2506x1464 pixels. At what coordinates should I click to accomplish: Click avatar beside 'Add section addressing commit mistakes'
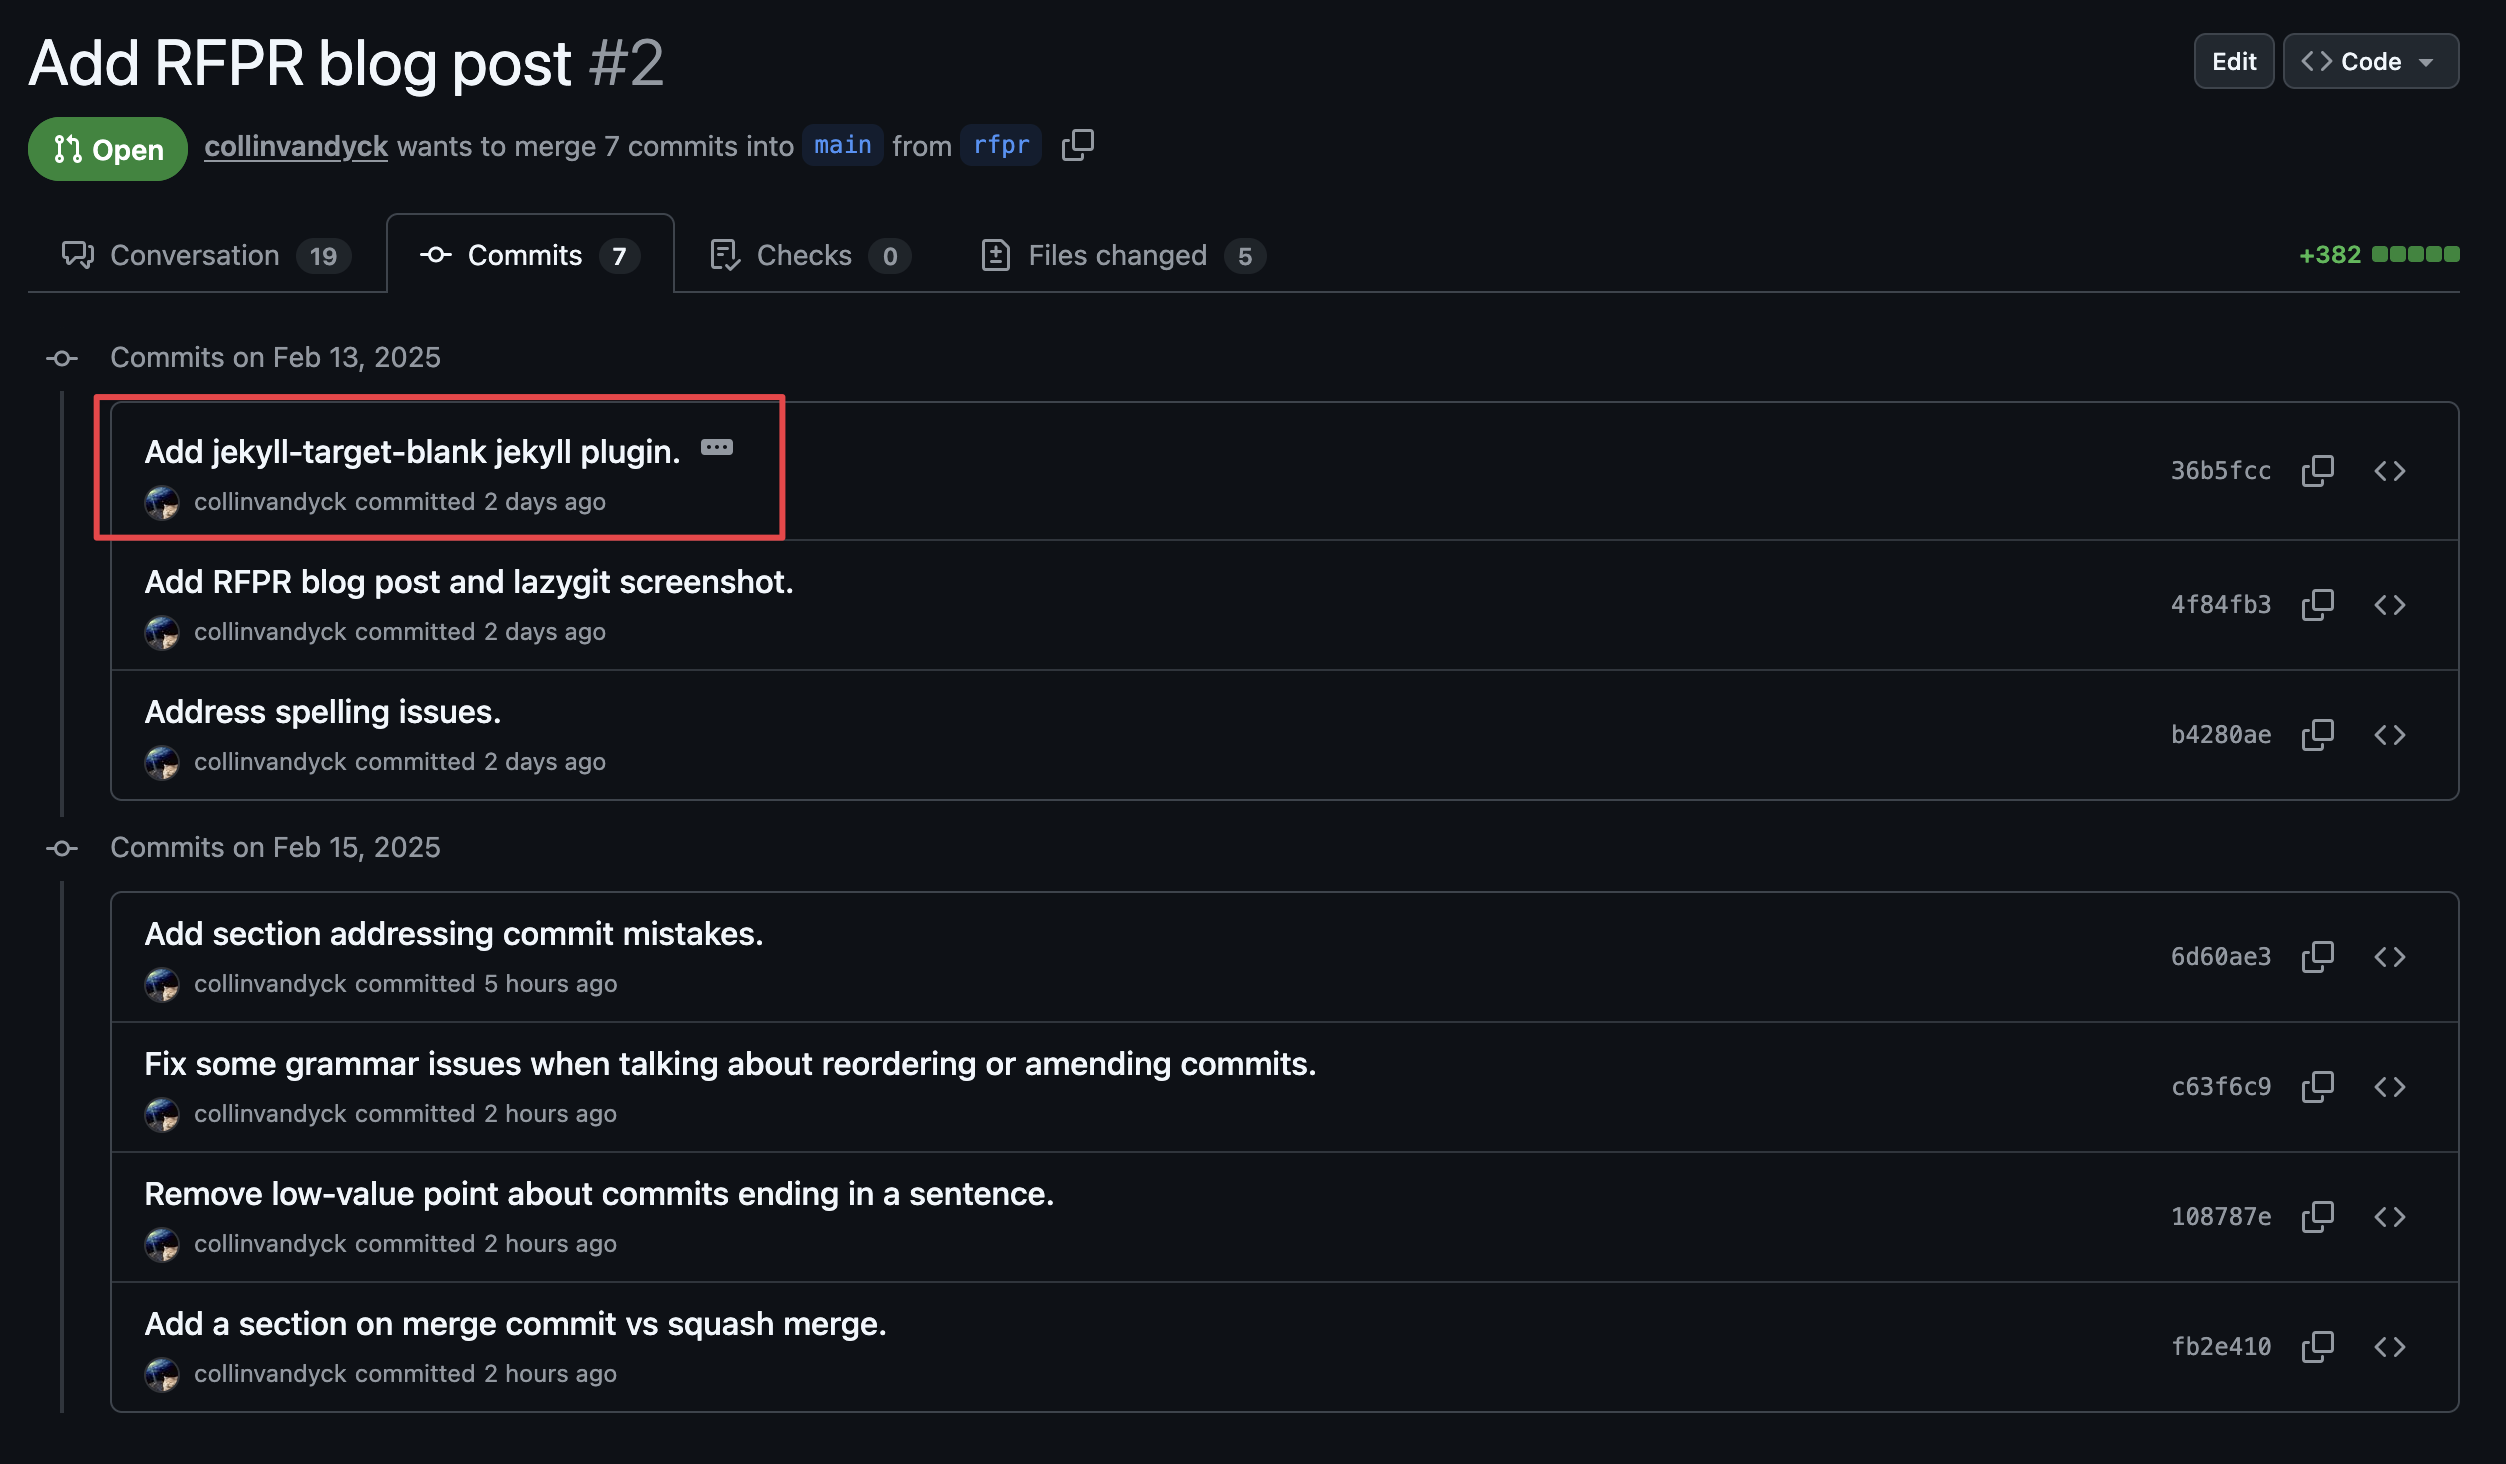click(162, 985)
